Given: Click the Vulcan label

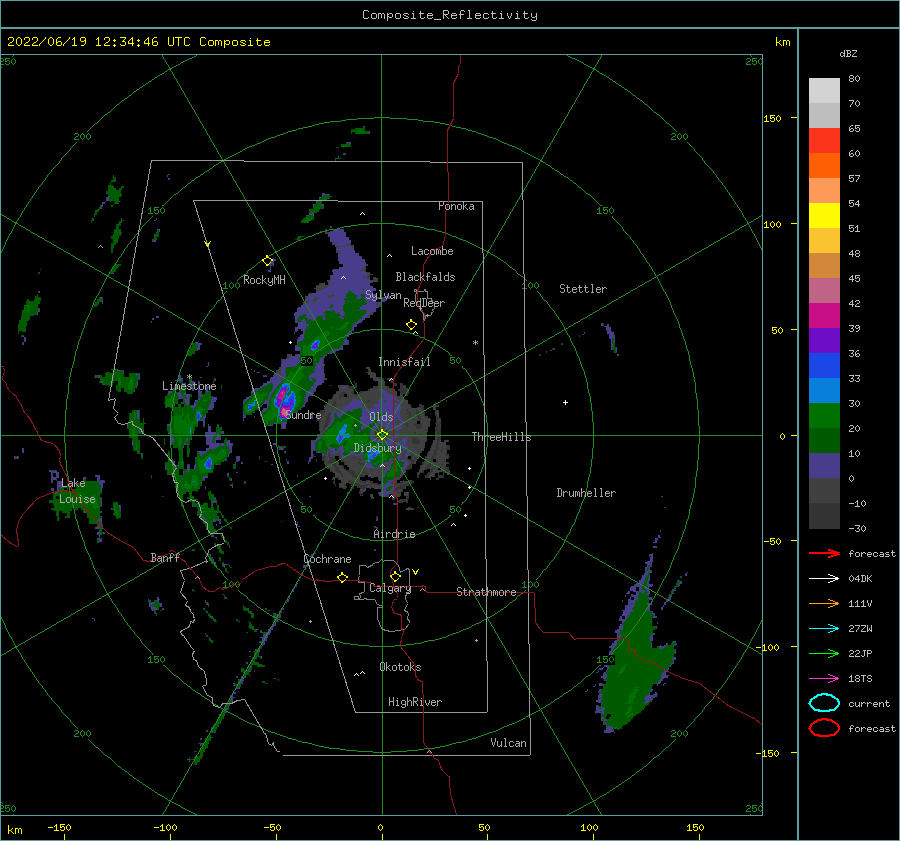Looking at the screenshot, I should (x=509, y=743).
